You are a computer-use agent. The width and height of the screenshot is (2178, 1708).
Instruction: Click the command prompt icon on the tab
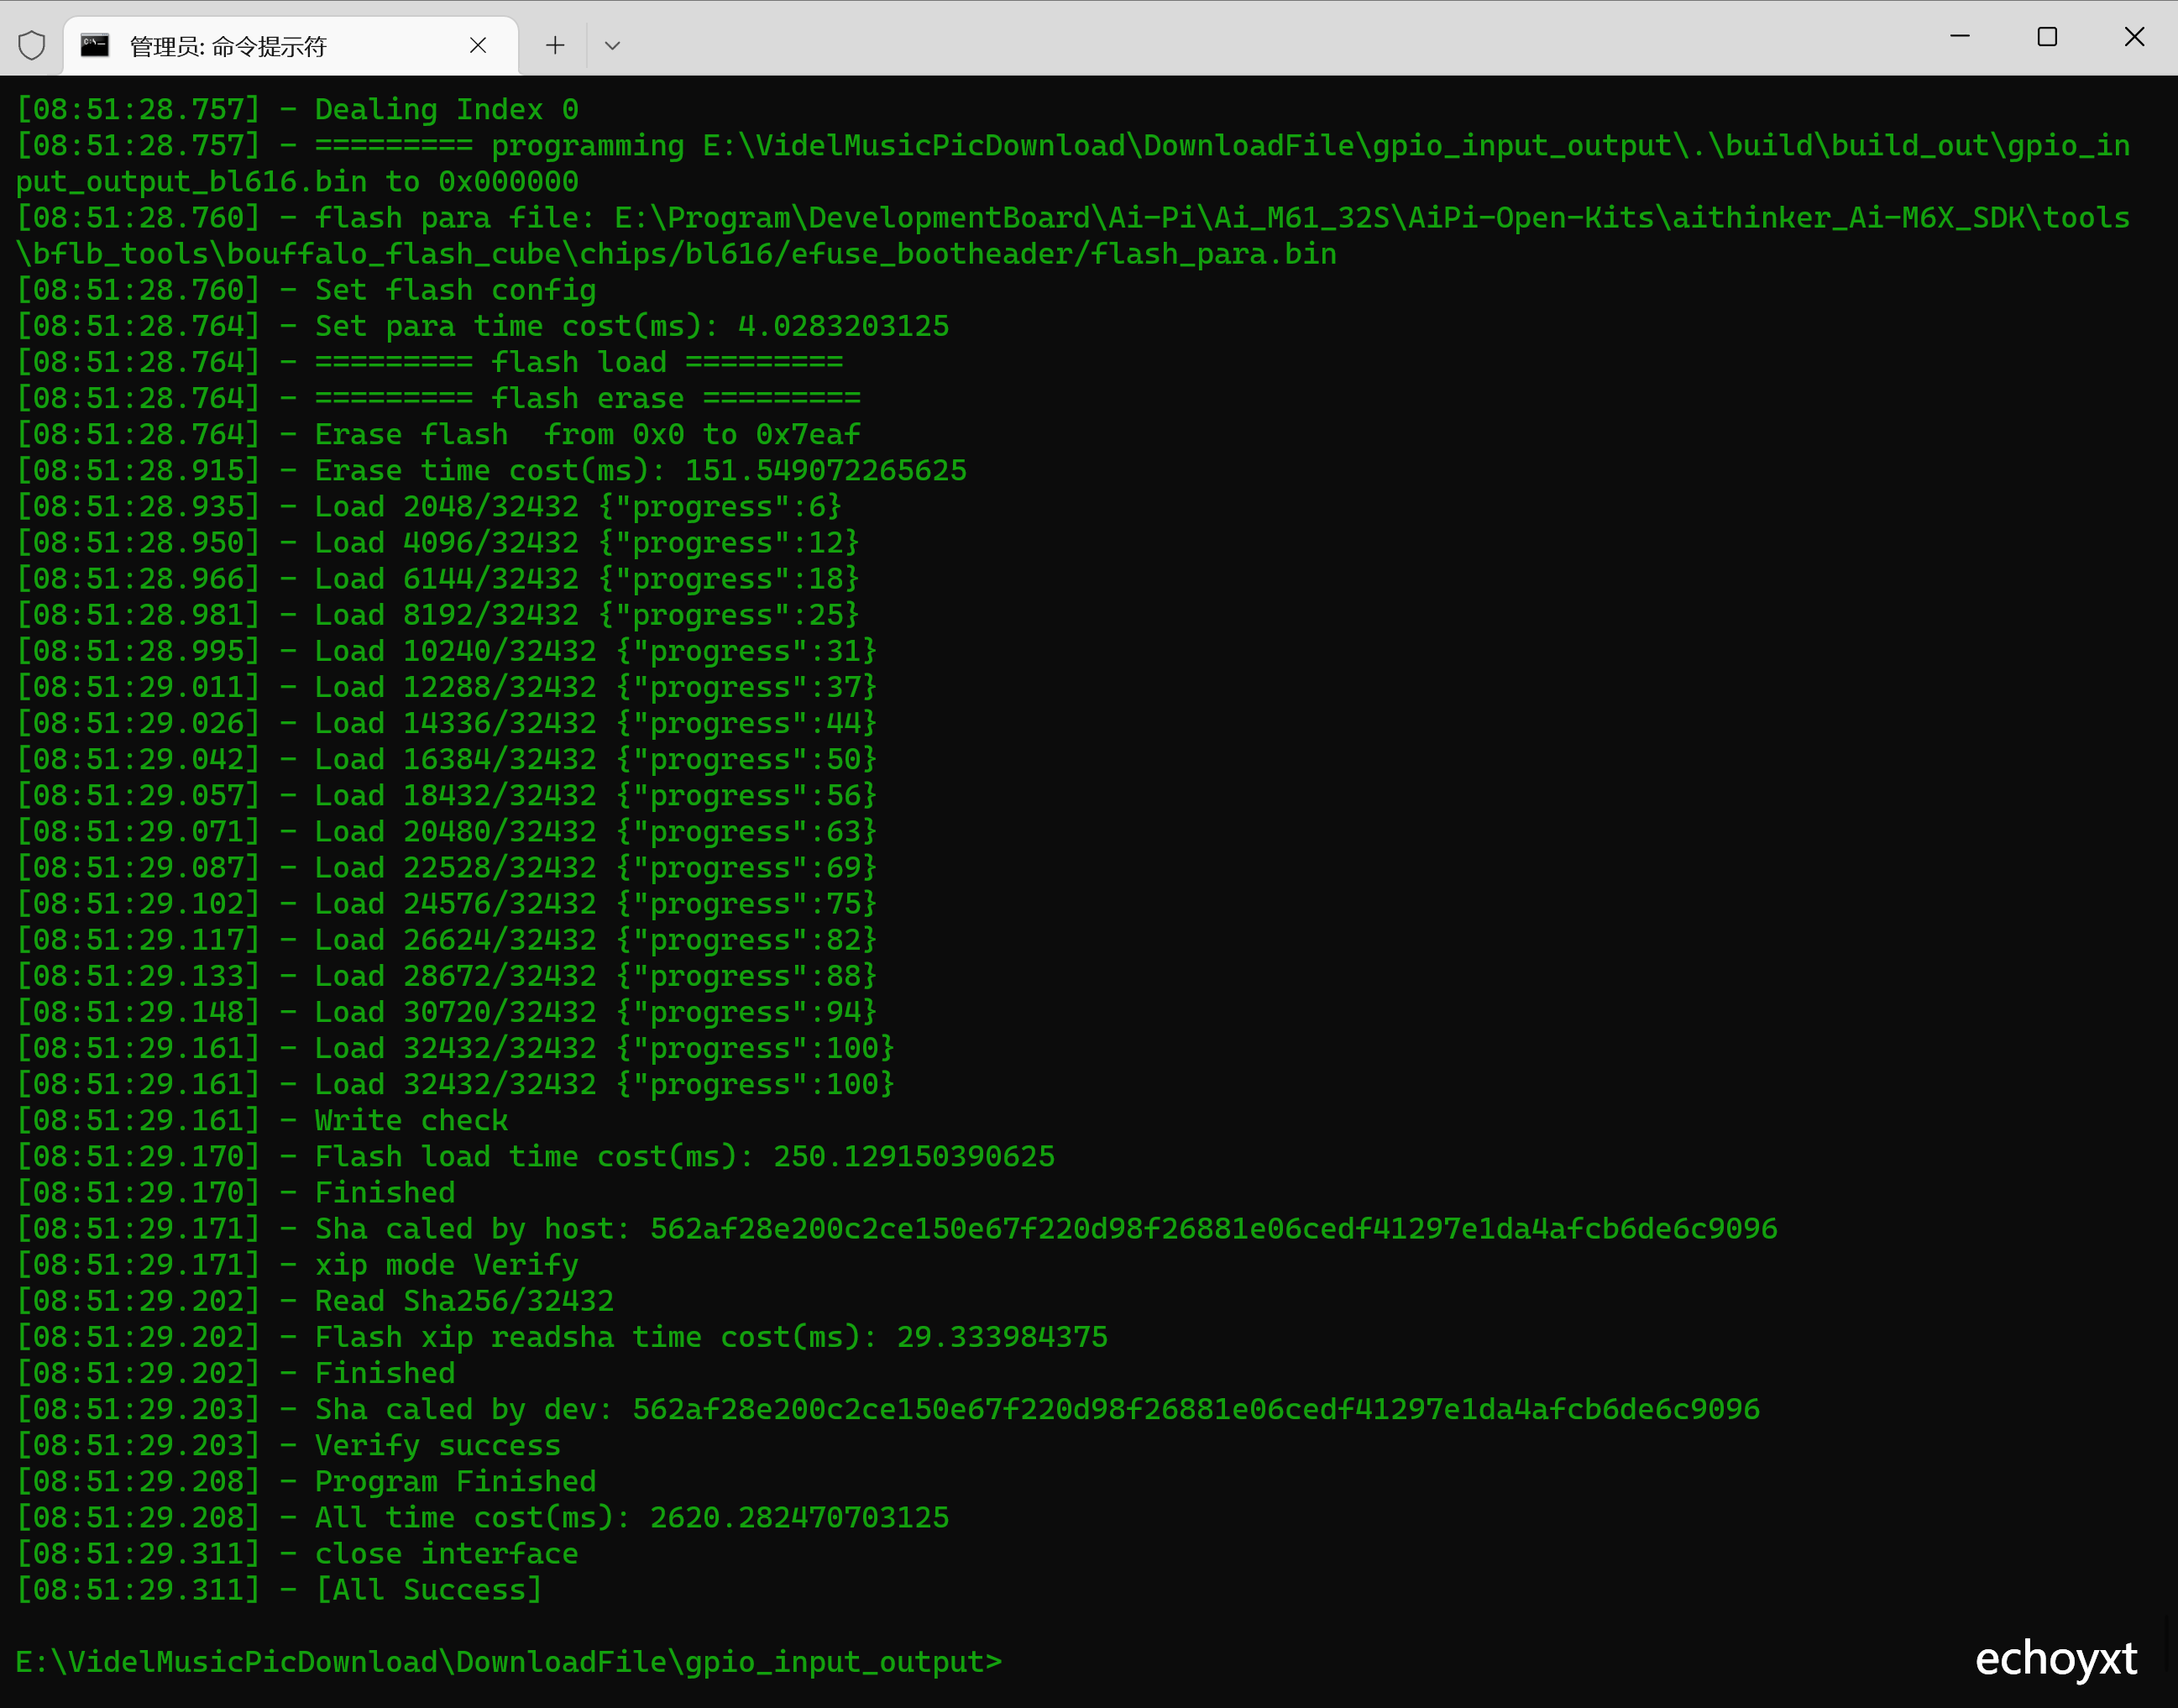pos(95,45)
